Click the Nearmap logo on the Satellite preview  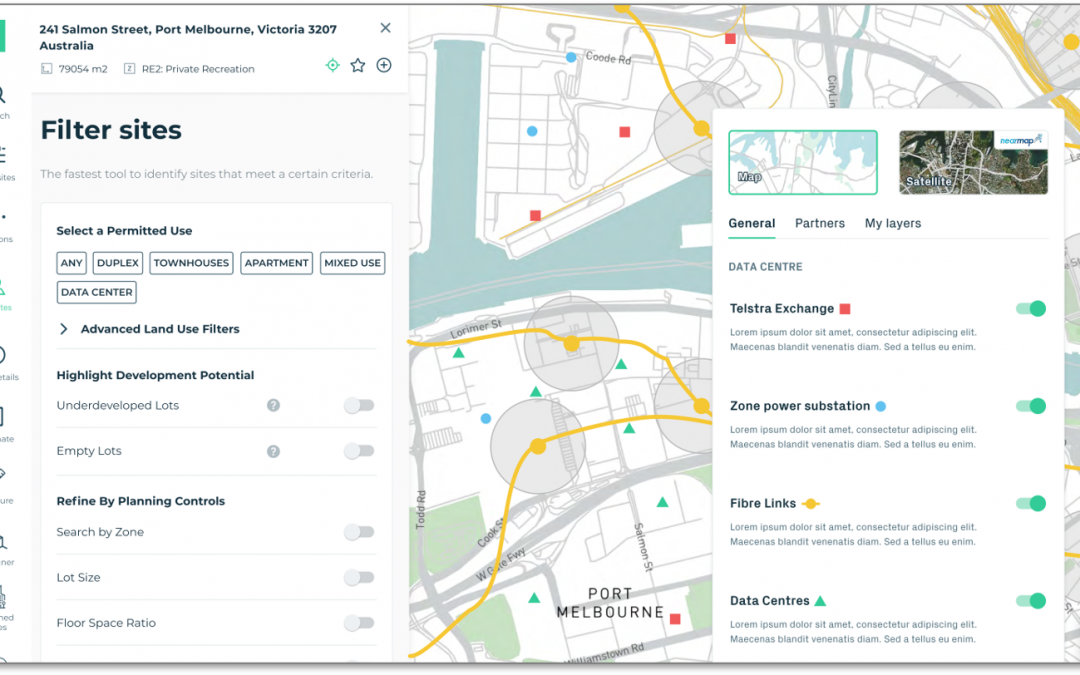(x=1019, y=140)
